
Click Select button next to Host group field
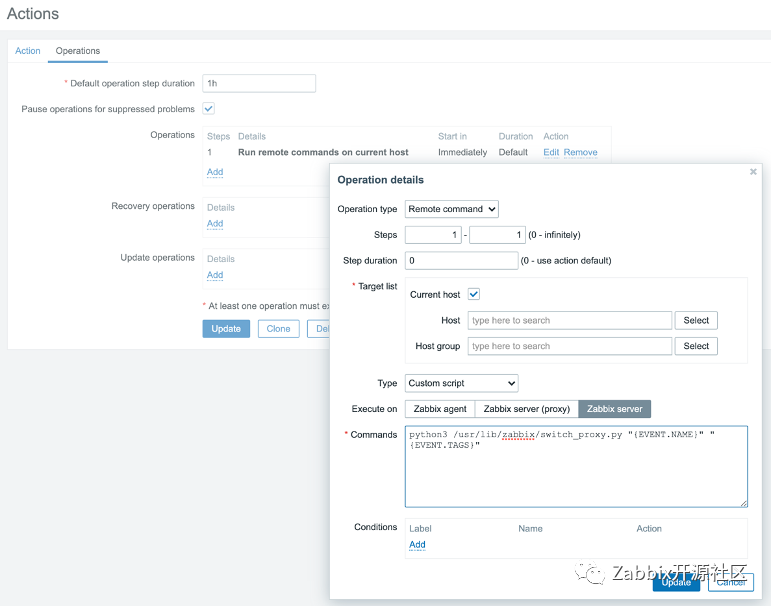point(696,346)
